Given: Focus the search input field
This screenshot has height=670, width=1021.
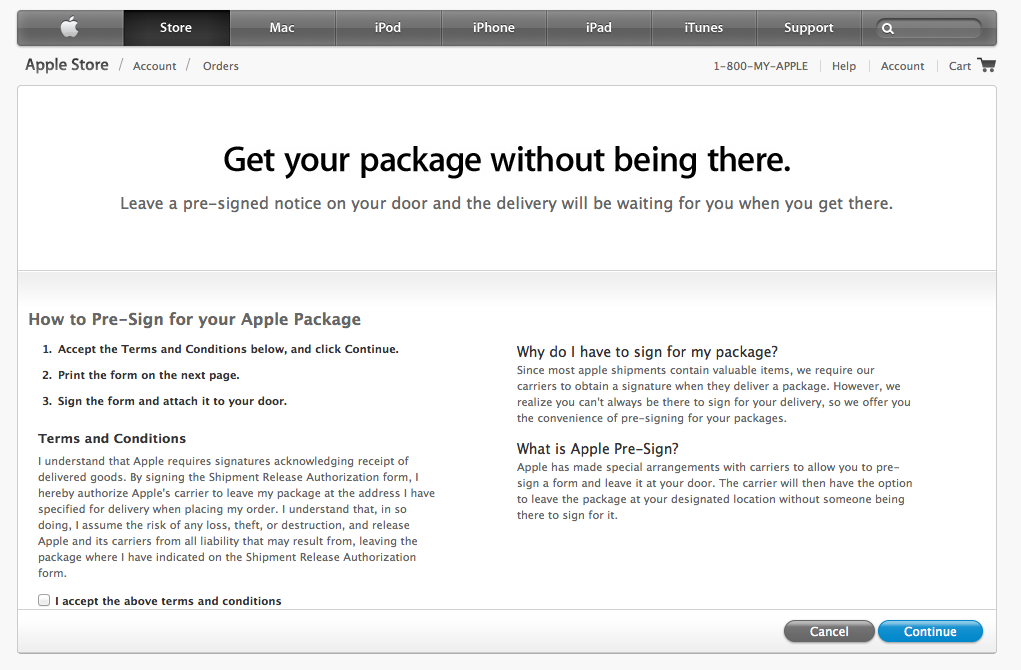Looking at the screenshot, I should pyautogui.click(x=929, y=28).
